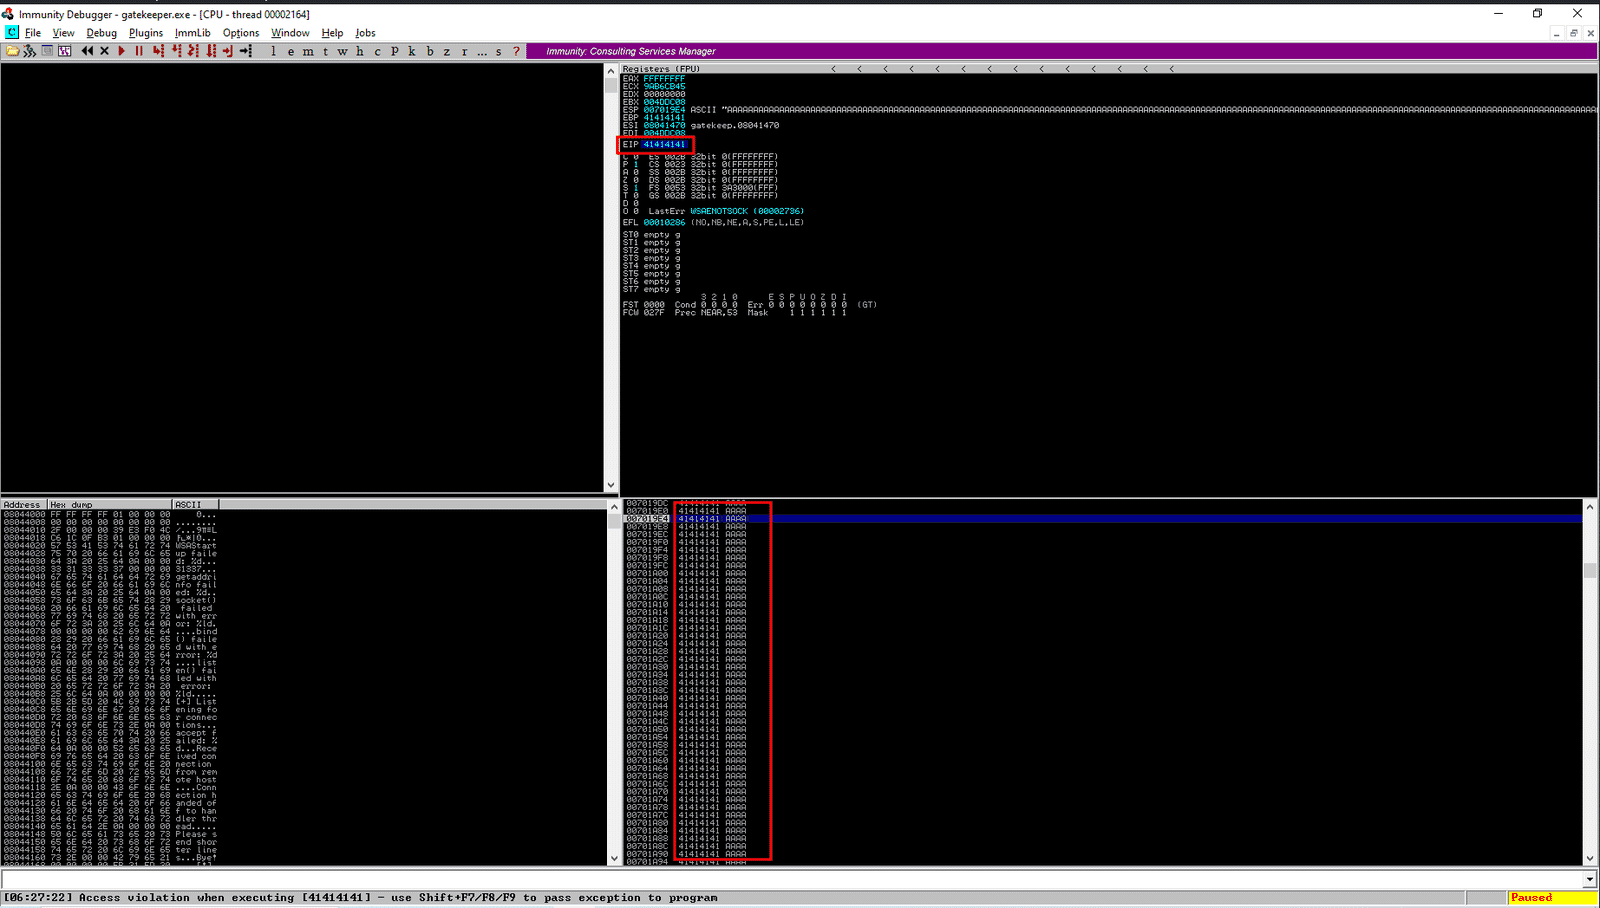Viewport: 1600px width, 908px height.
Task: Click the rewind (restart program) icon
Action: pyautogui.click(x=87, y=51)
